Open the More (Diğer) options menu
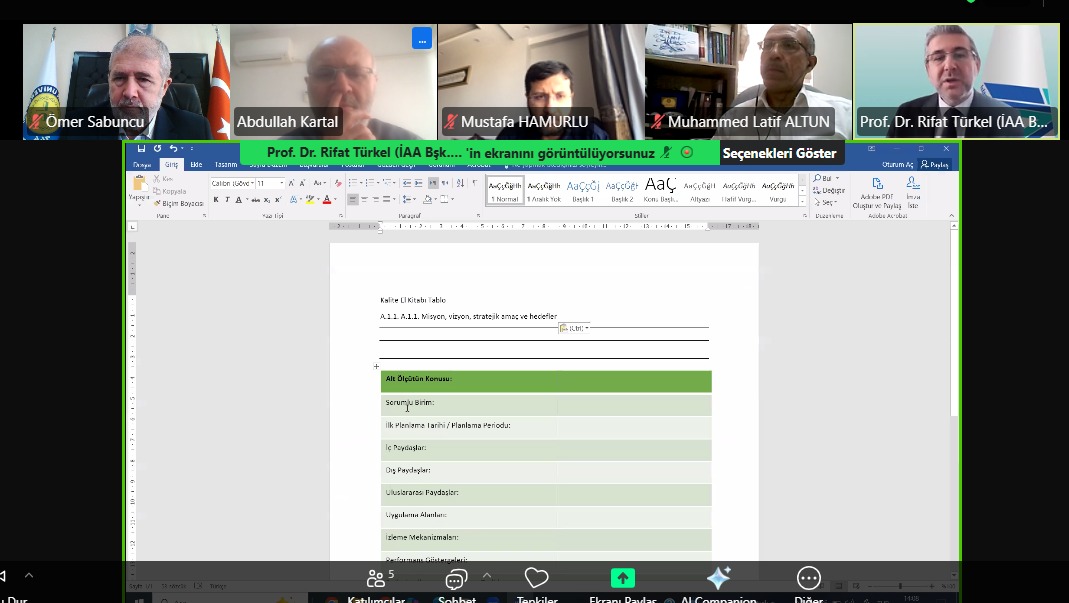 (808, 580)
